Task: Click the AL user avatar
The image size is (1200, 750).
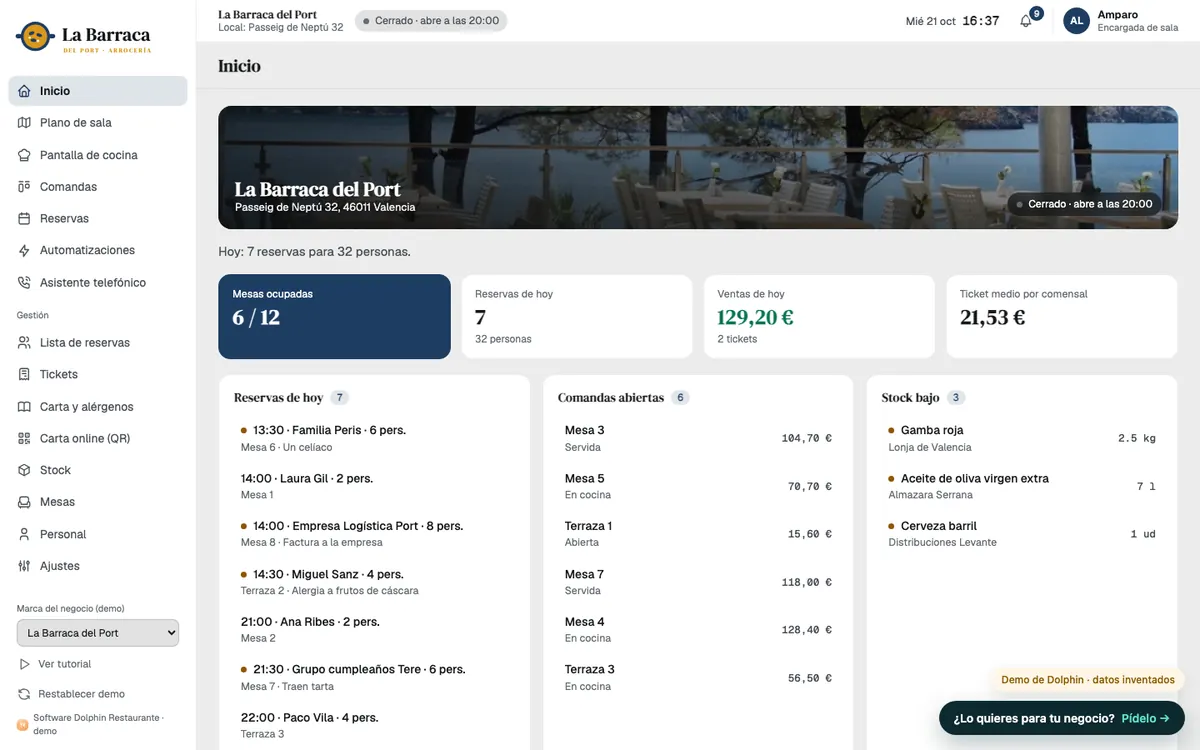Action: point(1076,21)
